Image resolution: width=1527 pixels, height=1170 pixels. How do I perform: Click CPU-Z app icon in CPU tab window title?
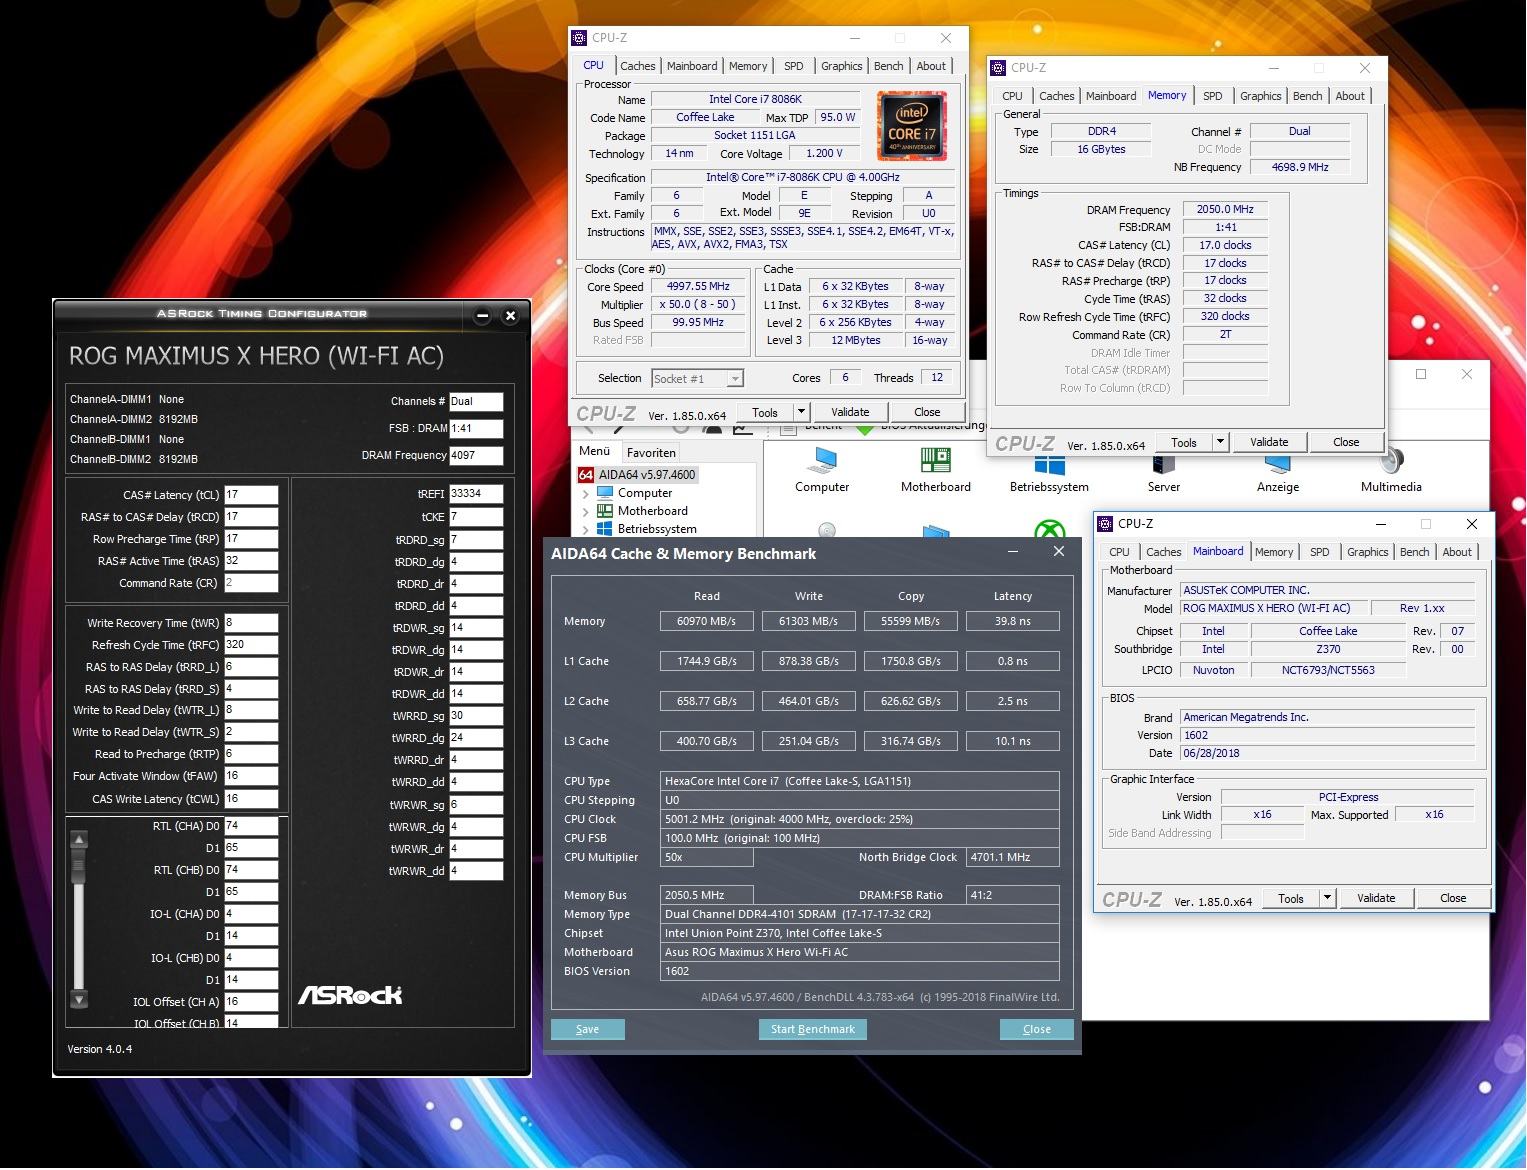579,38
